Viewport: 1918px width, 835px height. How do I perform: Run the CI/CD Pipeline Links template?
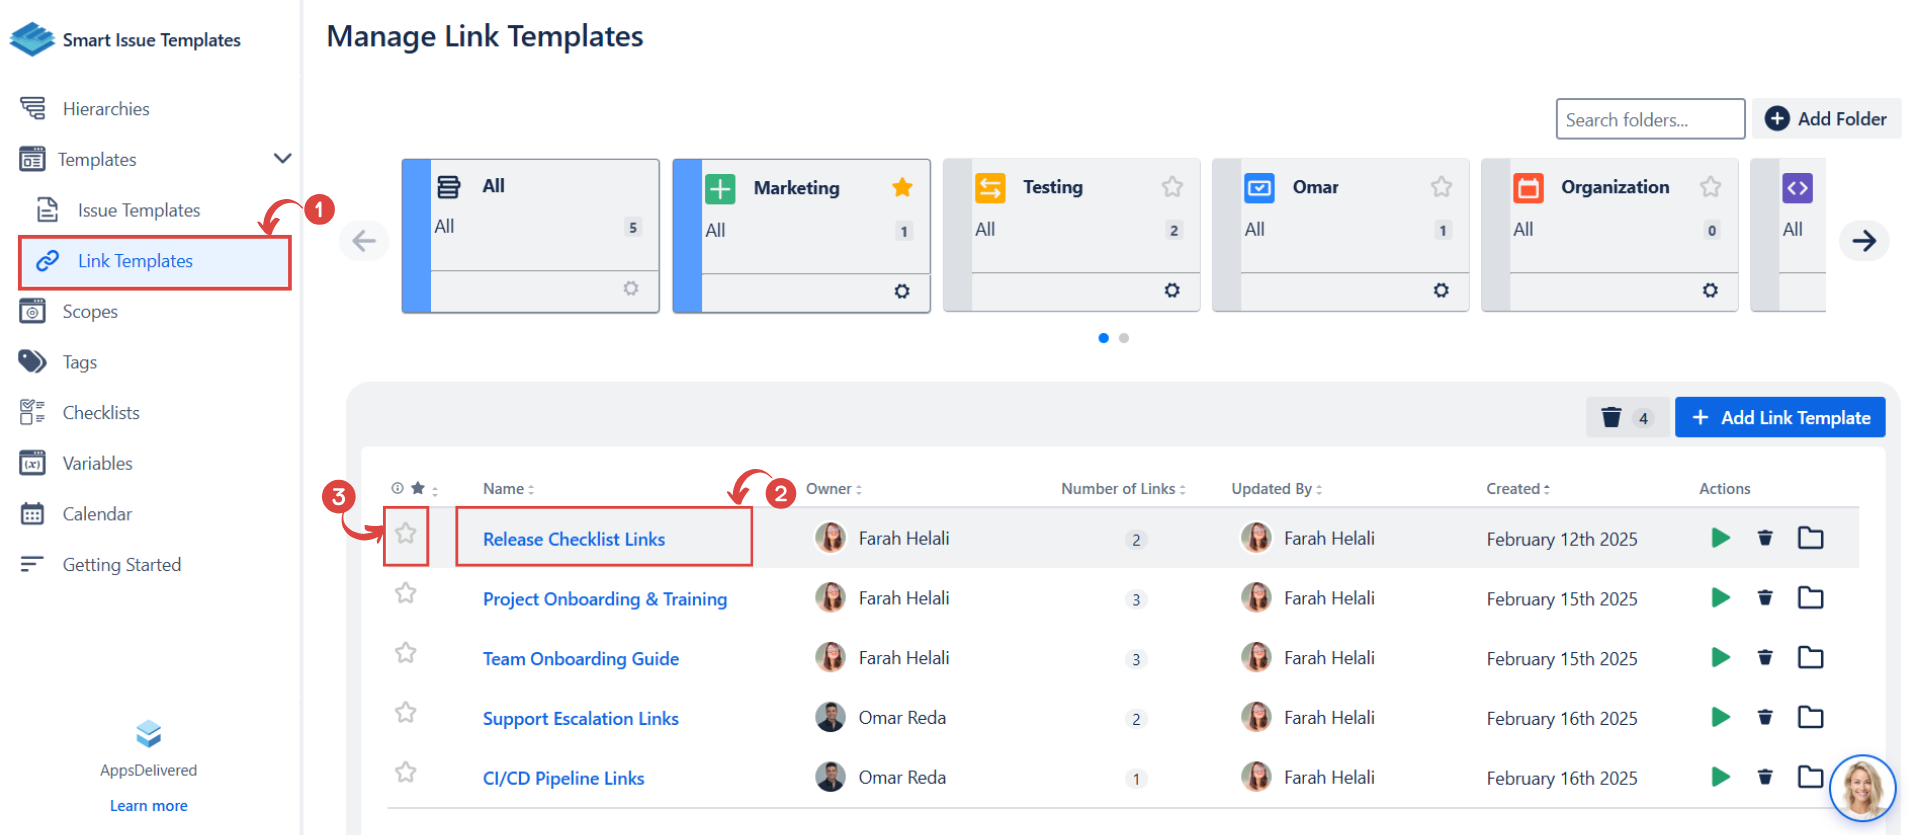tap(1720, 777)
